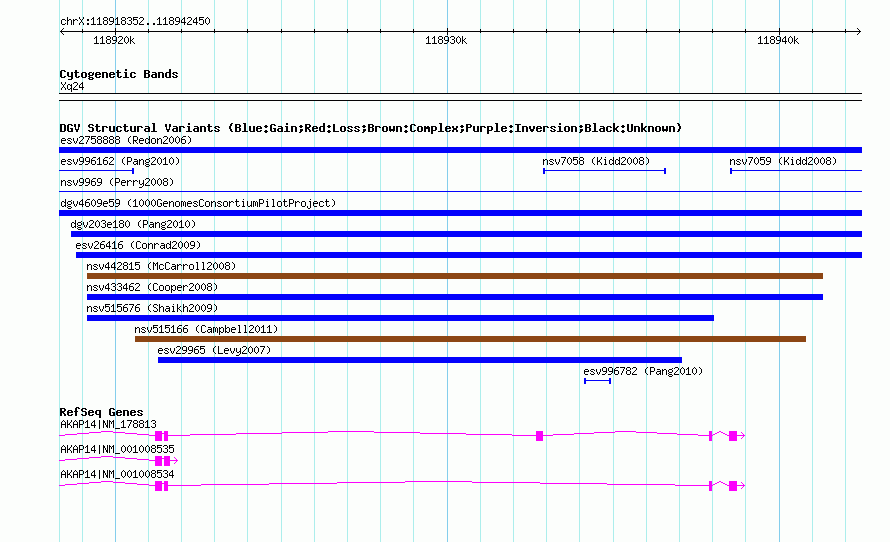This screenshot has height=542, width=890.
Task: Select esv26416 (Conrad2009) label
Action: coord(138,245)
